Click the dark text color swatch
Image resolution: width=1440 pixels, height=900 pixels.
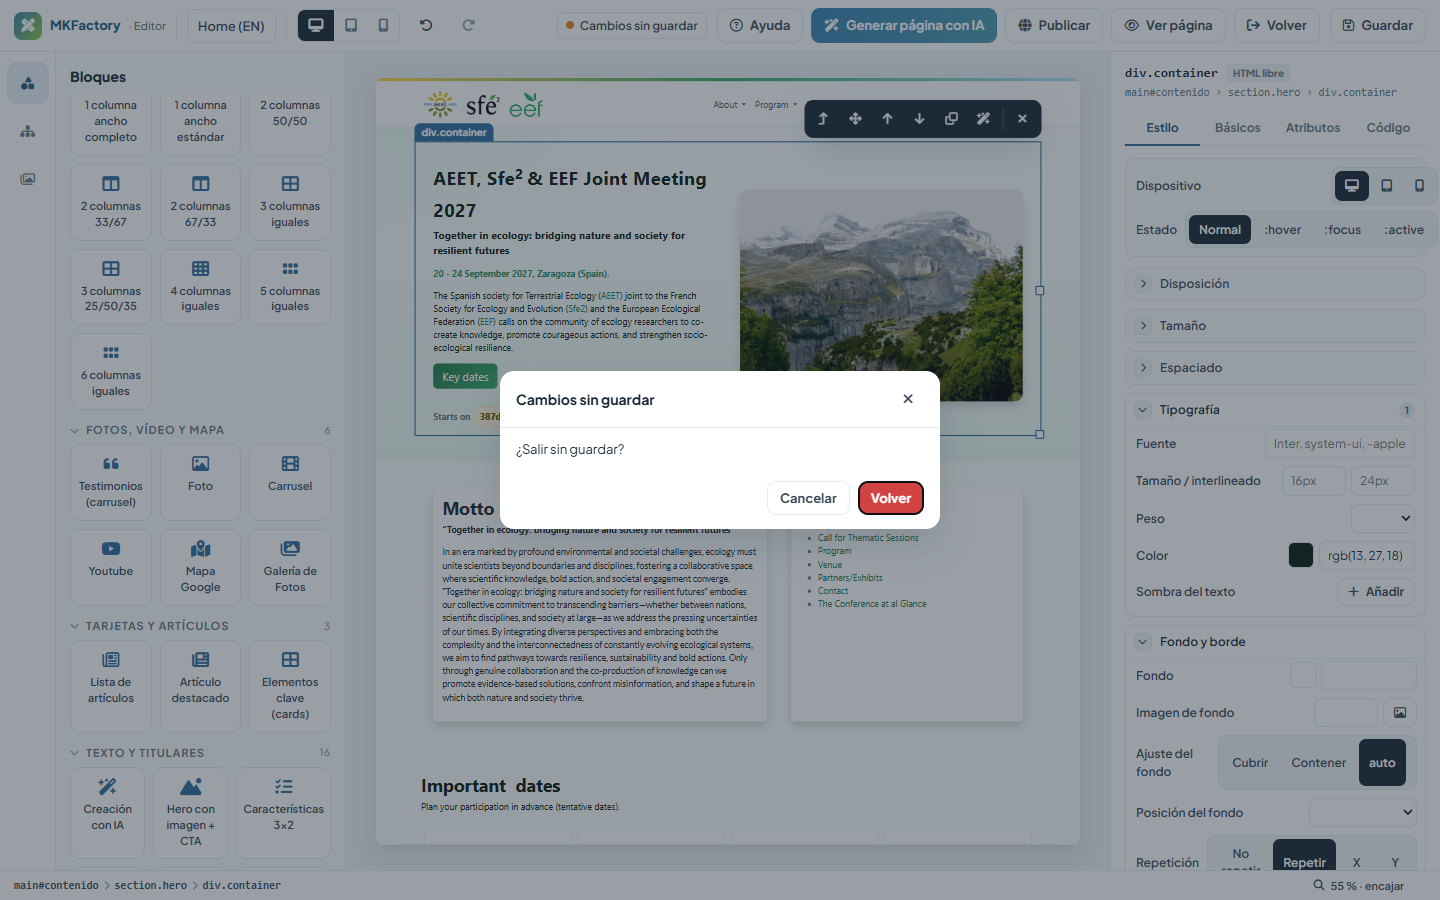click(x=1301, y=555)
